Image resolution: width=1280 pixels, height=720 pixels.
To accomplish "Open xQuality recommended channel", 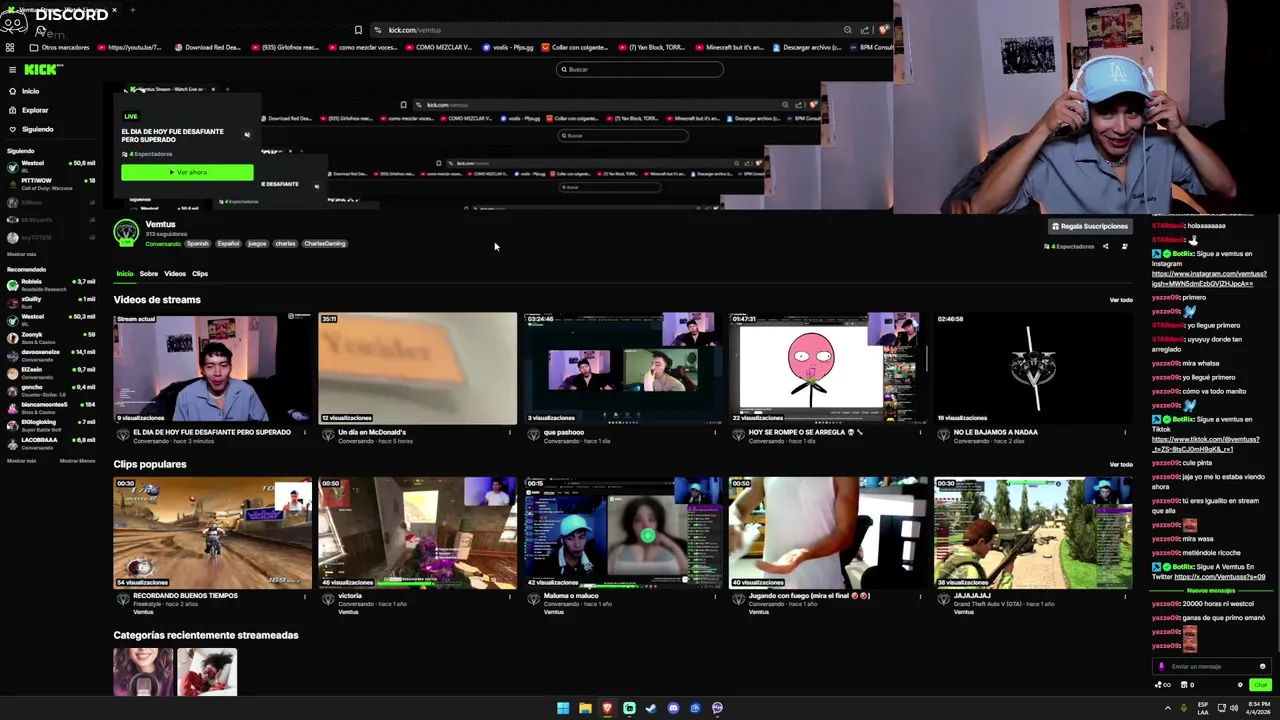I will click(50, 302).
